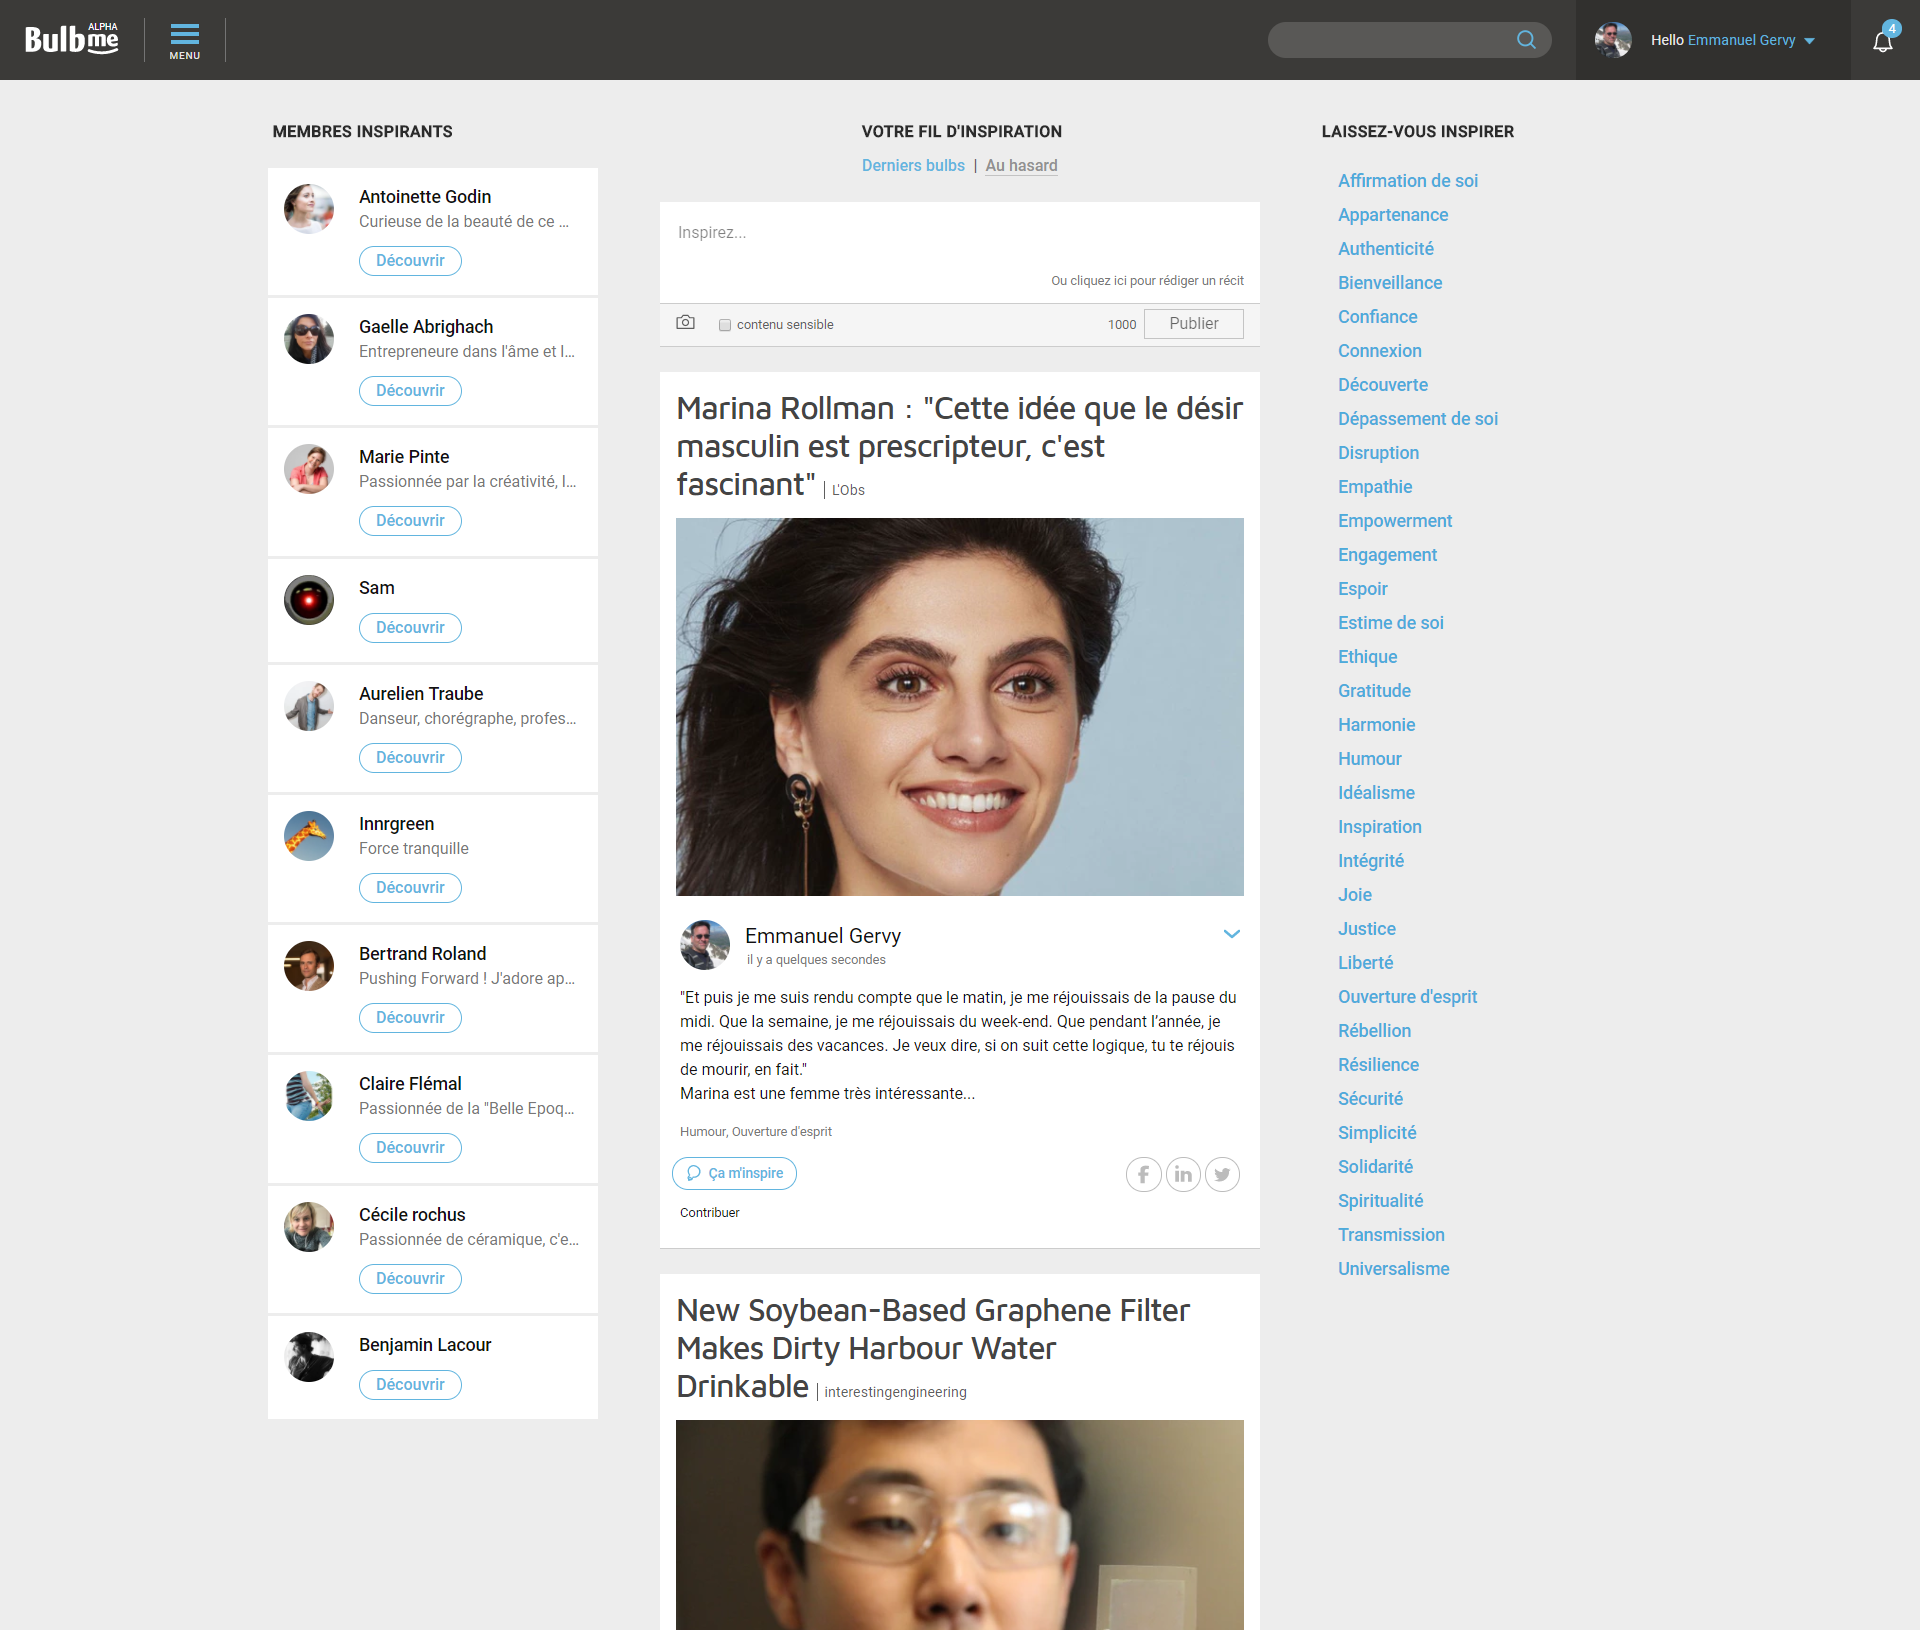Click in the Inspirez text field

click(x=960, y=233)
